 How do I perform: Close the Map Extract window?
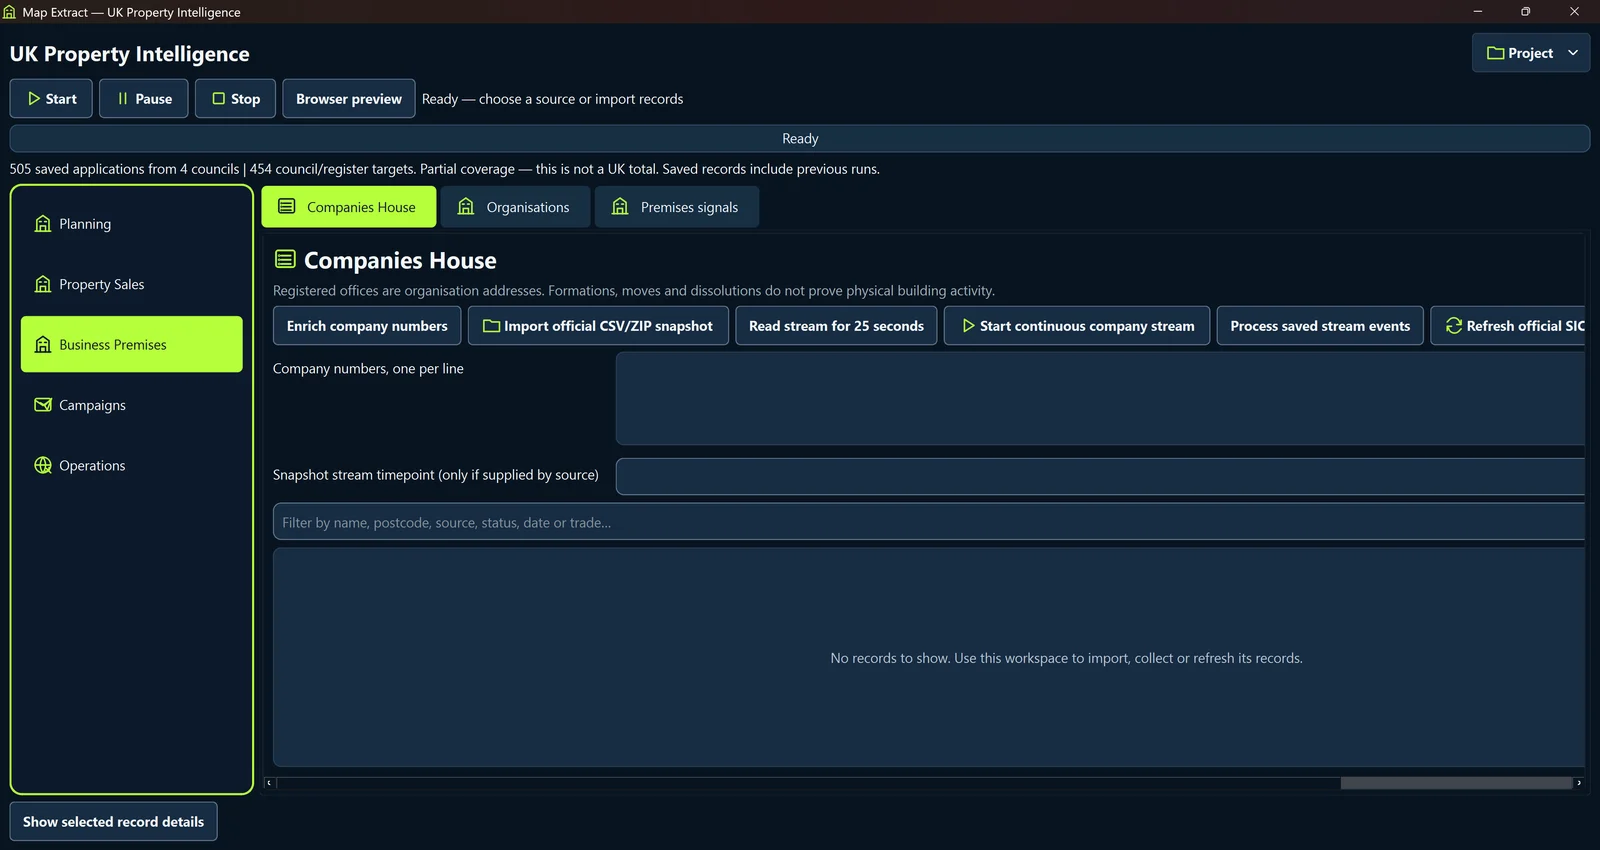[1575, 12]
